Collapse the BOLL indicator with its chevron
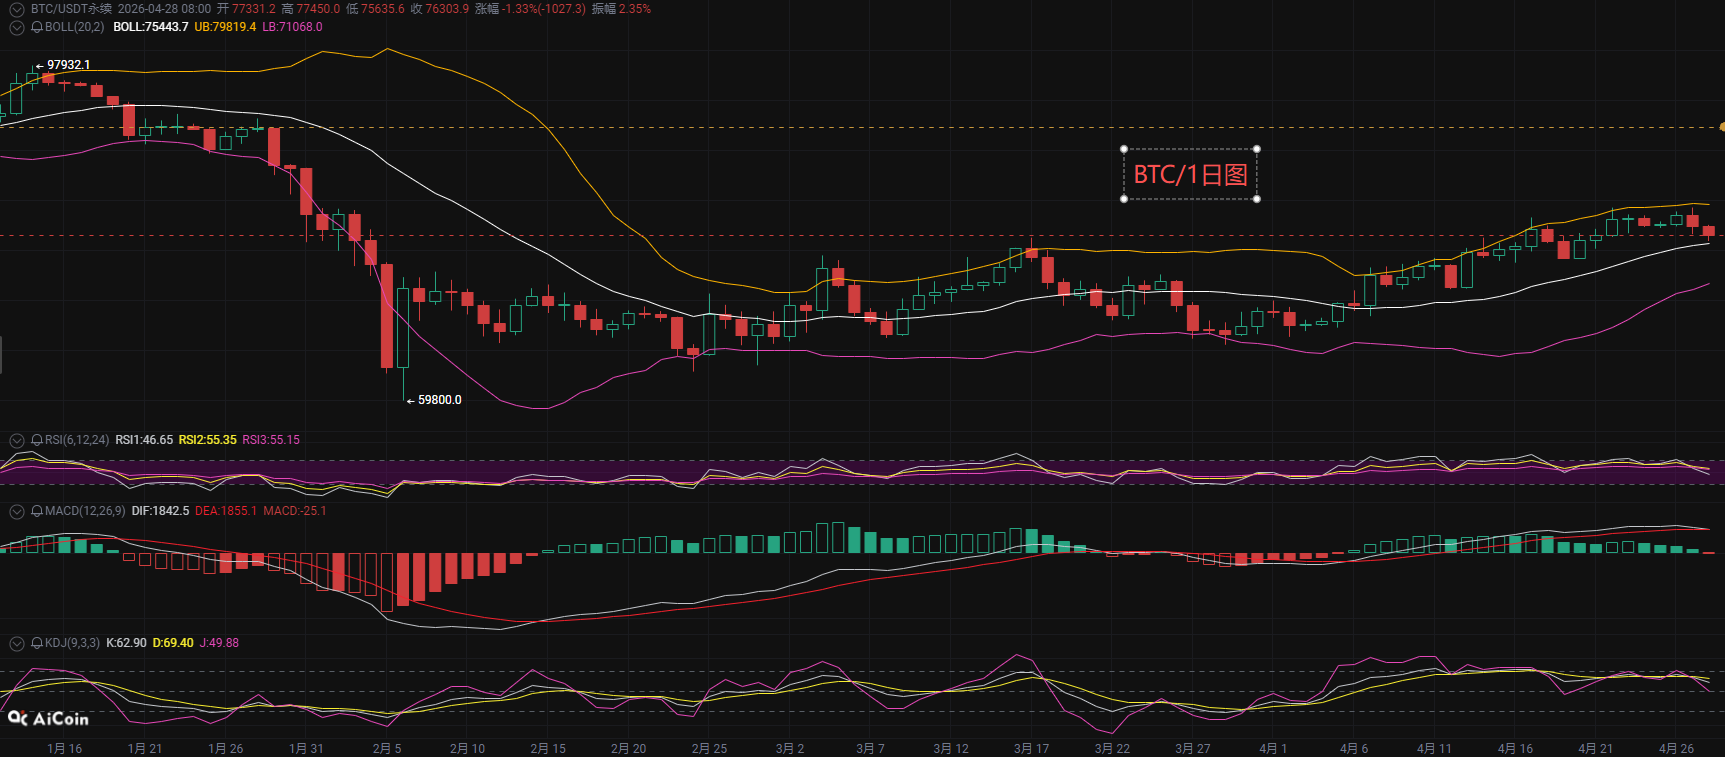 [17, 27]
